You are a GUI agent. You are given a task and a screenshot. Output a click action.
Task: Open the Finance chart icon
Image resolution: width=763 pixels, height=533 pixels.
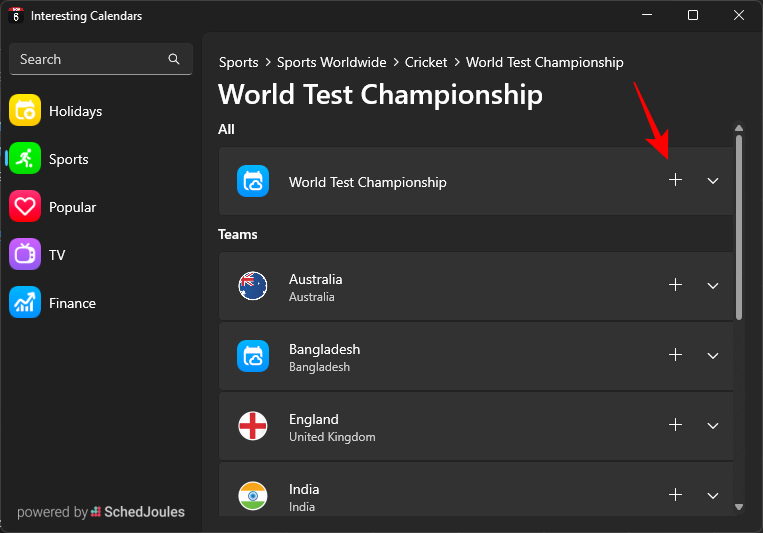click(x=25, y=303)
